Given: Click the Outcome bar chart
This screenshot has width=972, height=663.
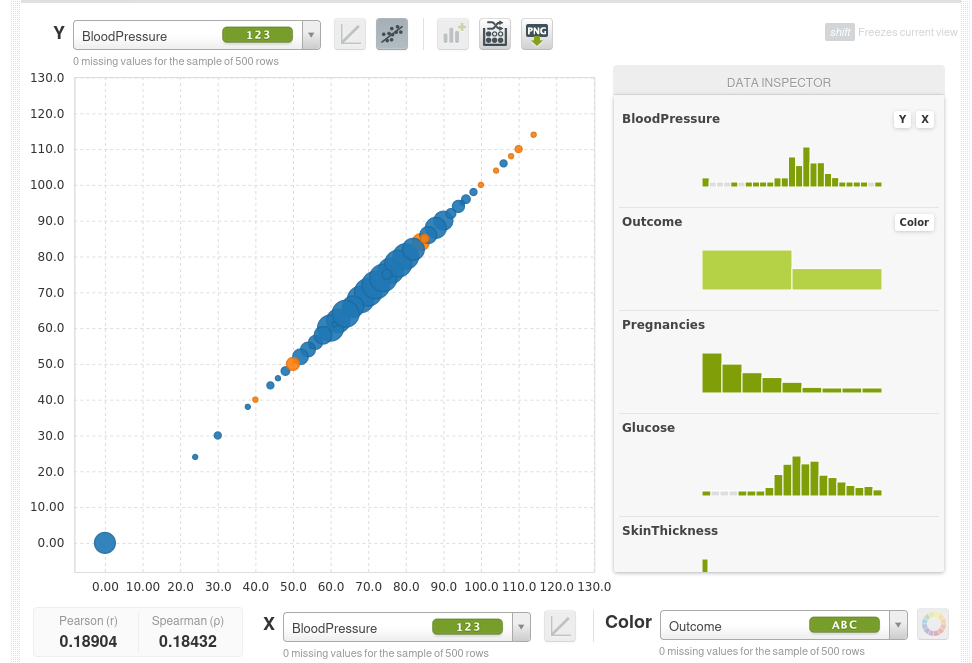Looking at the screenshot, I should (791, 270).
